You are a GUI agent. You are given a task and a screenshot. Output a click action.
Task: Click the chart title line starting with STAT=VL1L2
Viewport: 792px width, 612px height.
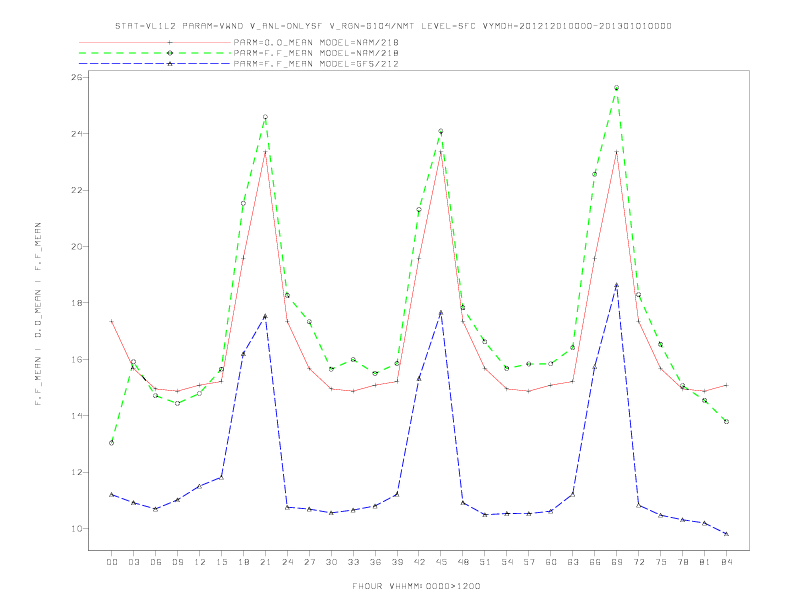pyautogui.click(x=393, y=26)
